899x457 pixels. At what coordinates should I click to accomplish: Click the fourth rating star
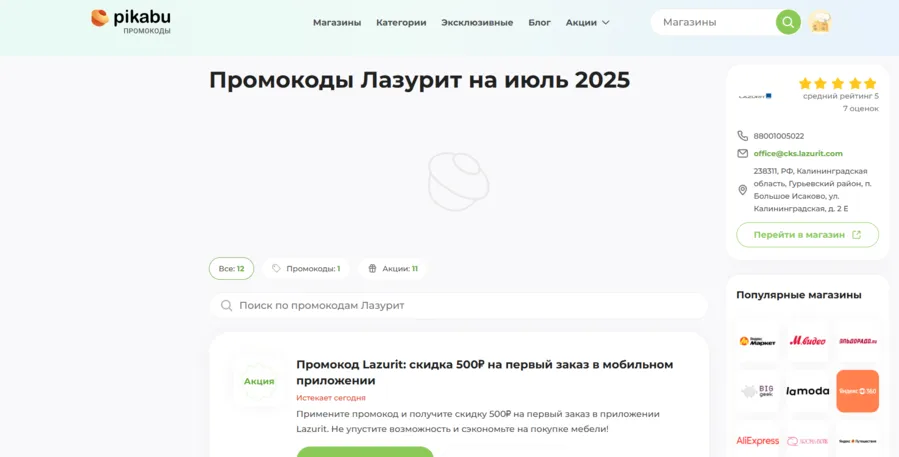click(x=854, y=84)
